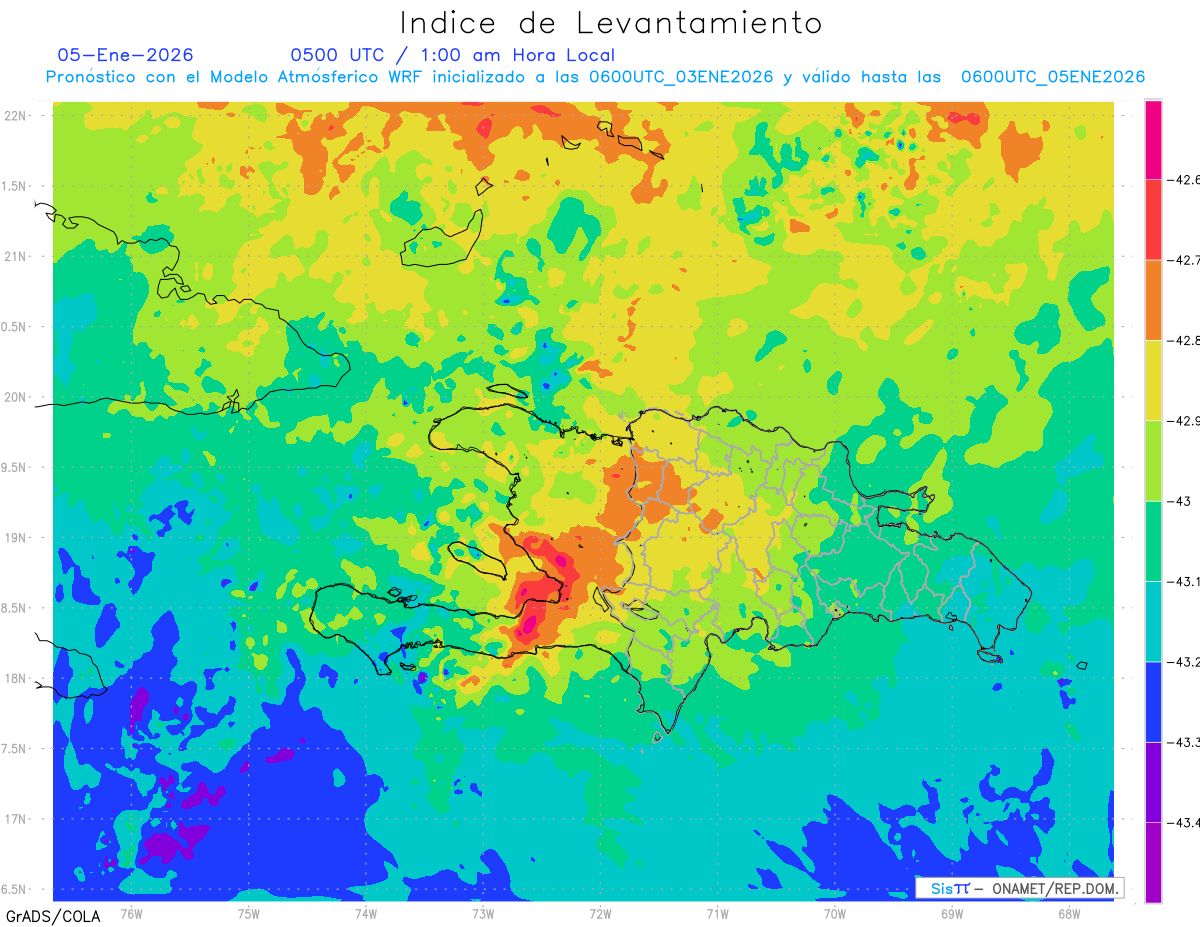Select the "69W" longitude label
This screenshot has height=927, width=1200.
point(951,913)
